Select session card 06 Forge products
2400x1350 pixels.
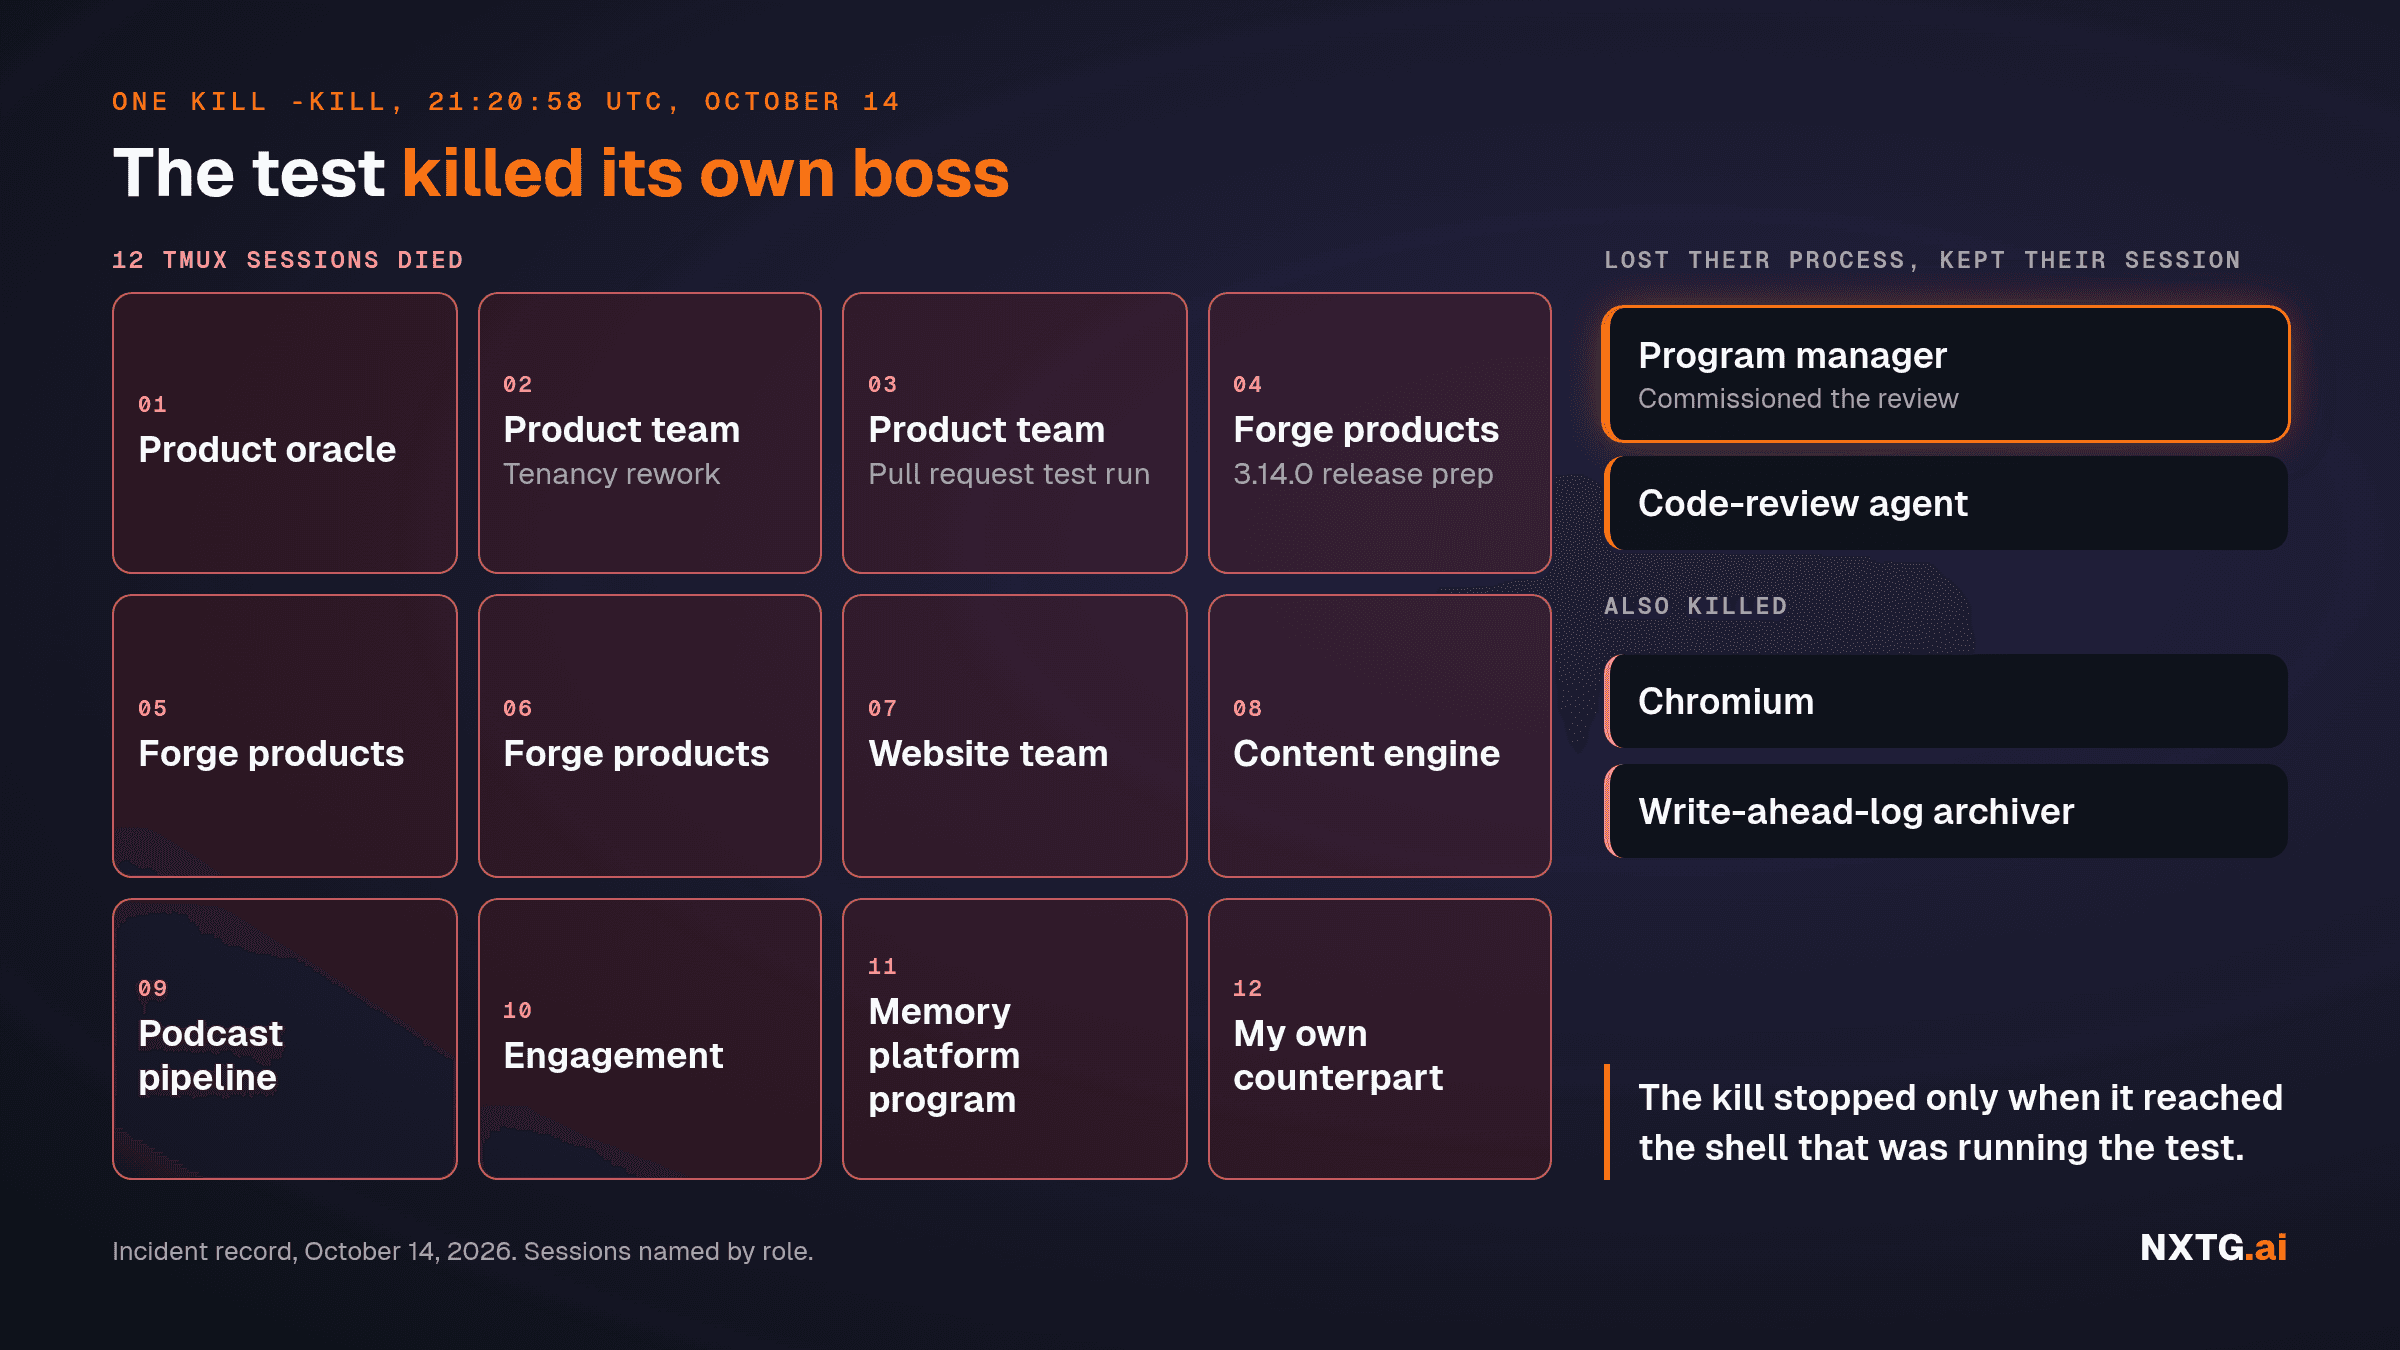pyautogui.click(x=650, y=736)
